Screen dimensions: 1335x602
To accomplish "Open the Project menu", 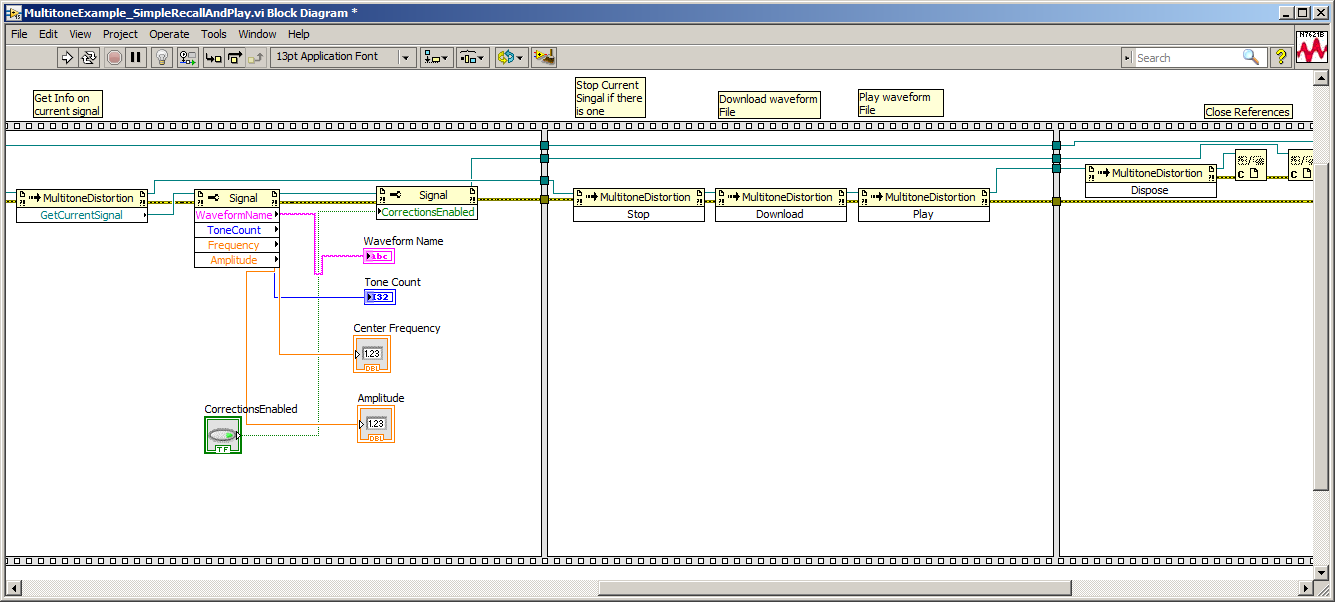I will click(x=121, y=34).
